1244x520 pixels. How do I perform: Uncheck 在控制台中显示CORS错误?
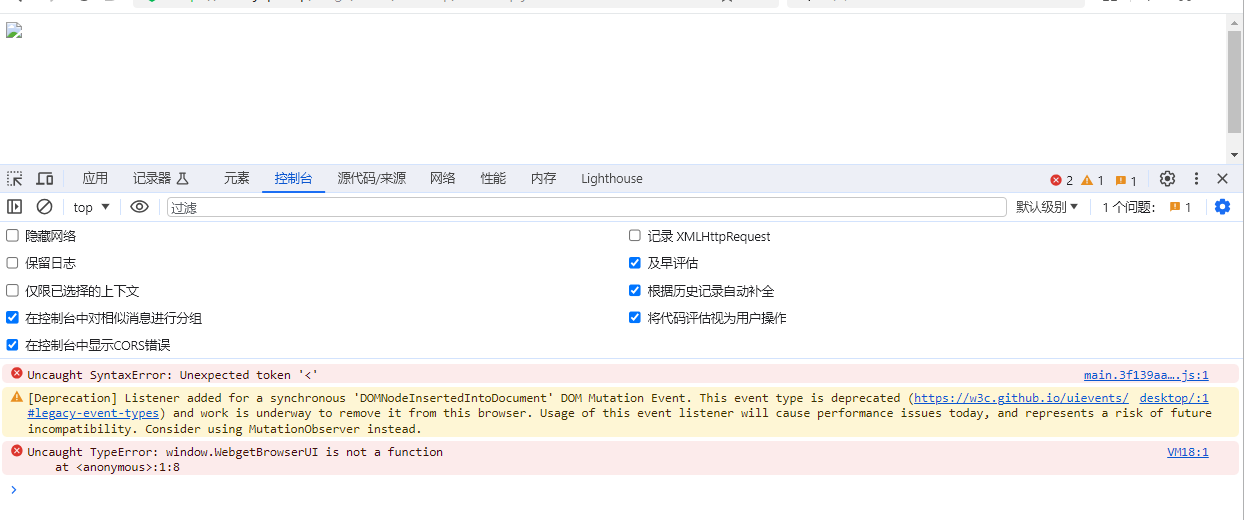(x=12, y=345)
